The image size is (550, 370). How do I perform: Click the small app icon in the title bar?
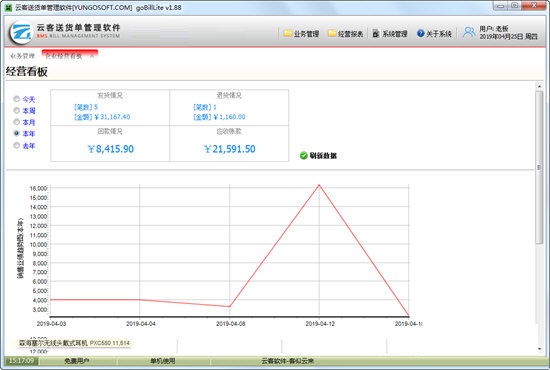click(8, 7)
